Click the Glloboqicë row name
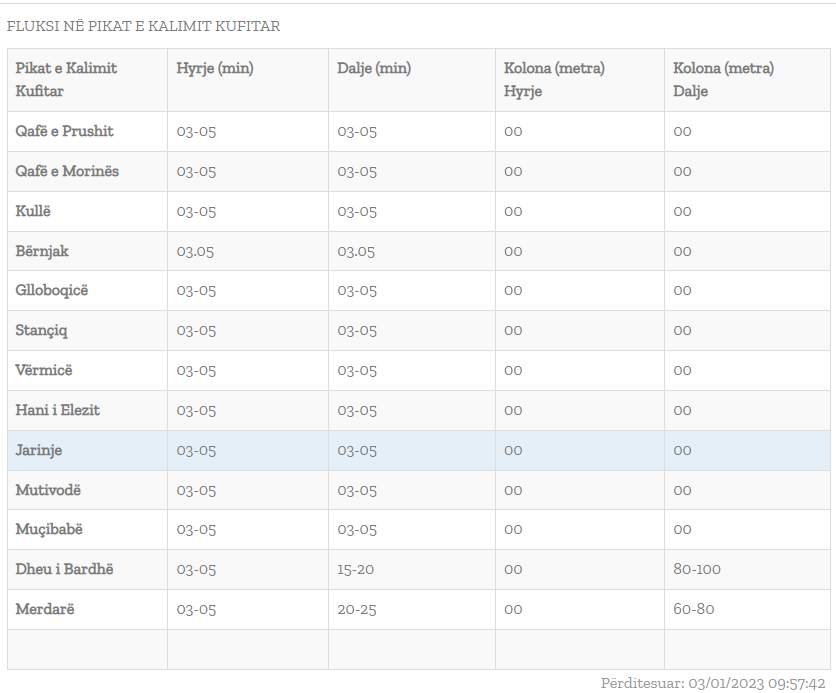836x693 pixels. tap(52, 290)
